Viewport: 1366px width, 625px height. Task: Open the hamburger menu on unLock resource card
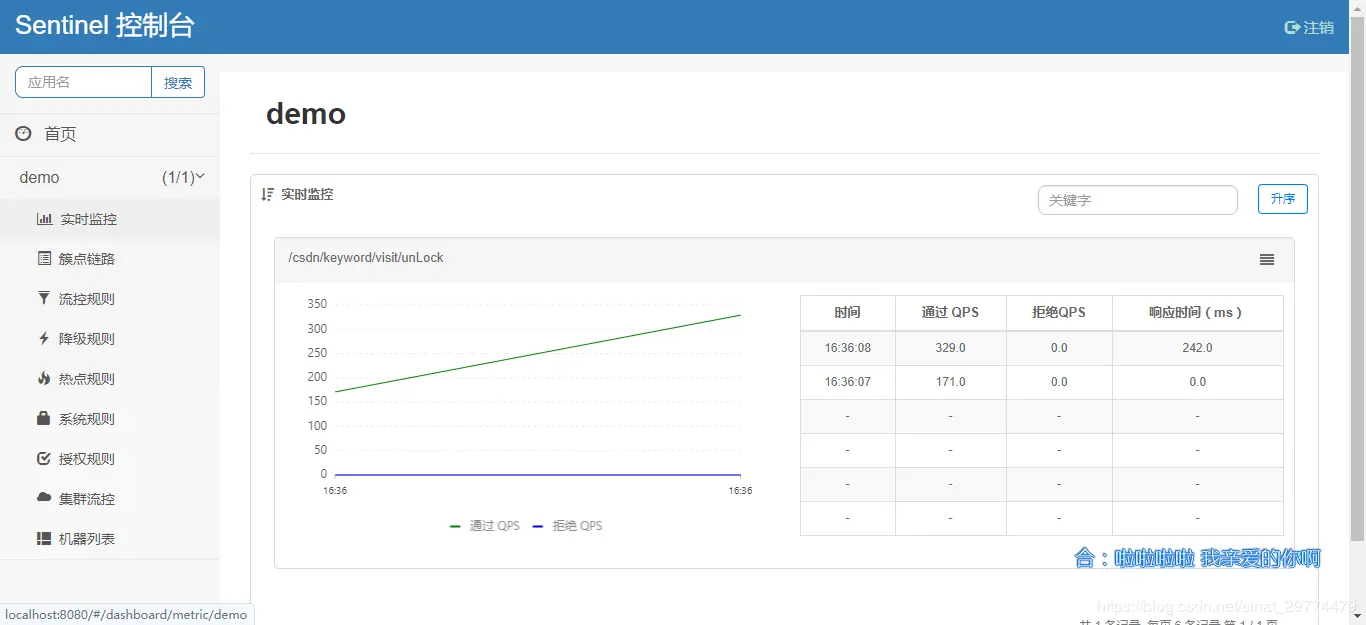[x=1267, y=259]
